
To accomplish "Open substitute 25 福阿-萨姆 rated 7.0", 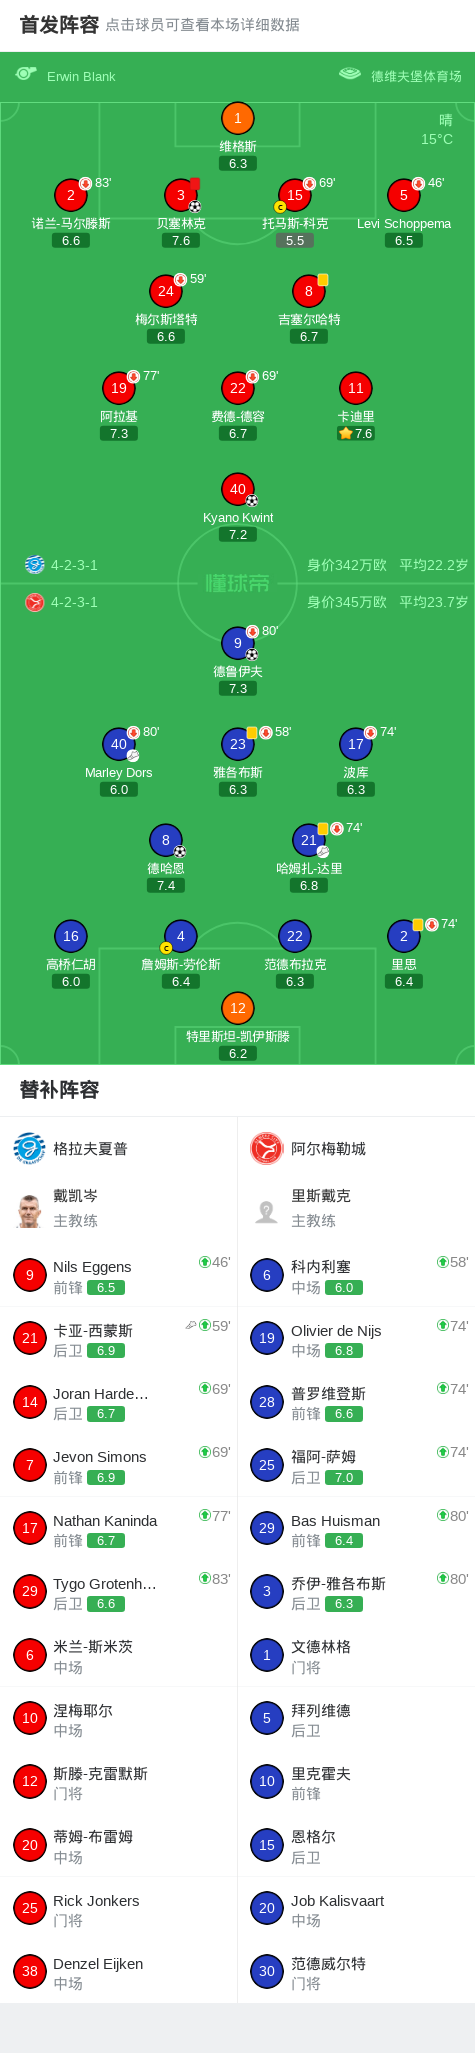I will pyautogui.click(x=356, y=1465).
